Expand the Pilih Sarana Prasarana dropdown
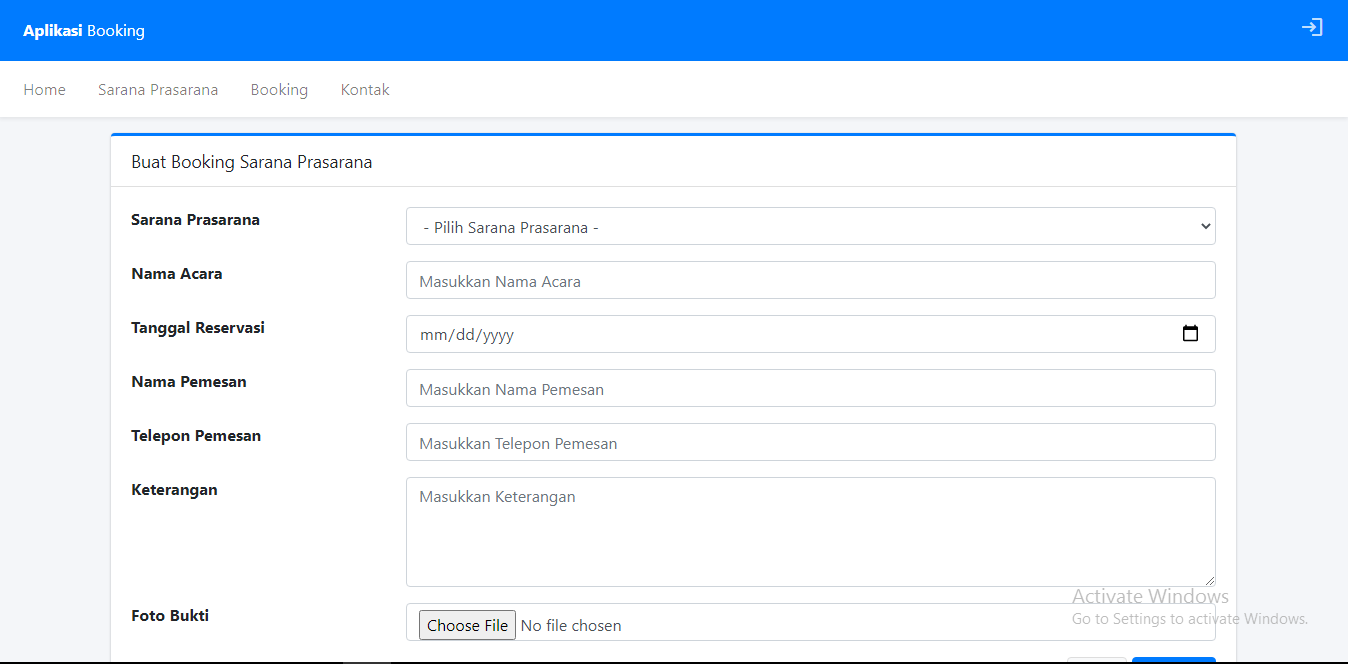The image size is (1348, 664). click(810, 227)
